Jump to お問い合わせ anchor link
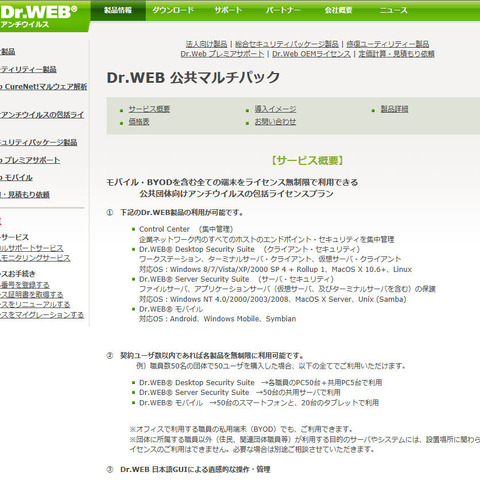This screenshot has width=480, height=480. pos(275,122)
